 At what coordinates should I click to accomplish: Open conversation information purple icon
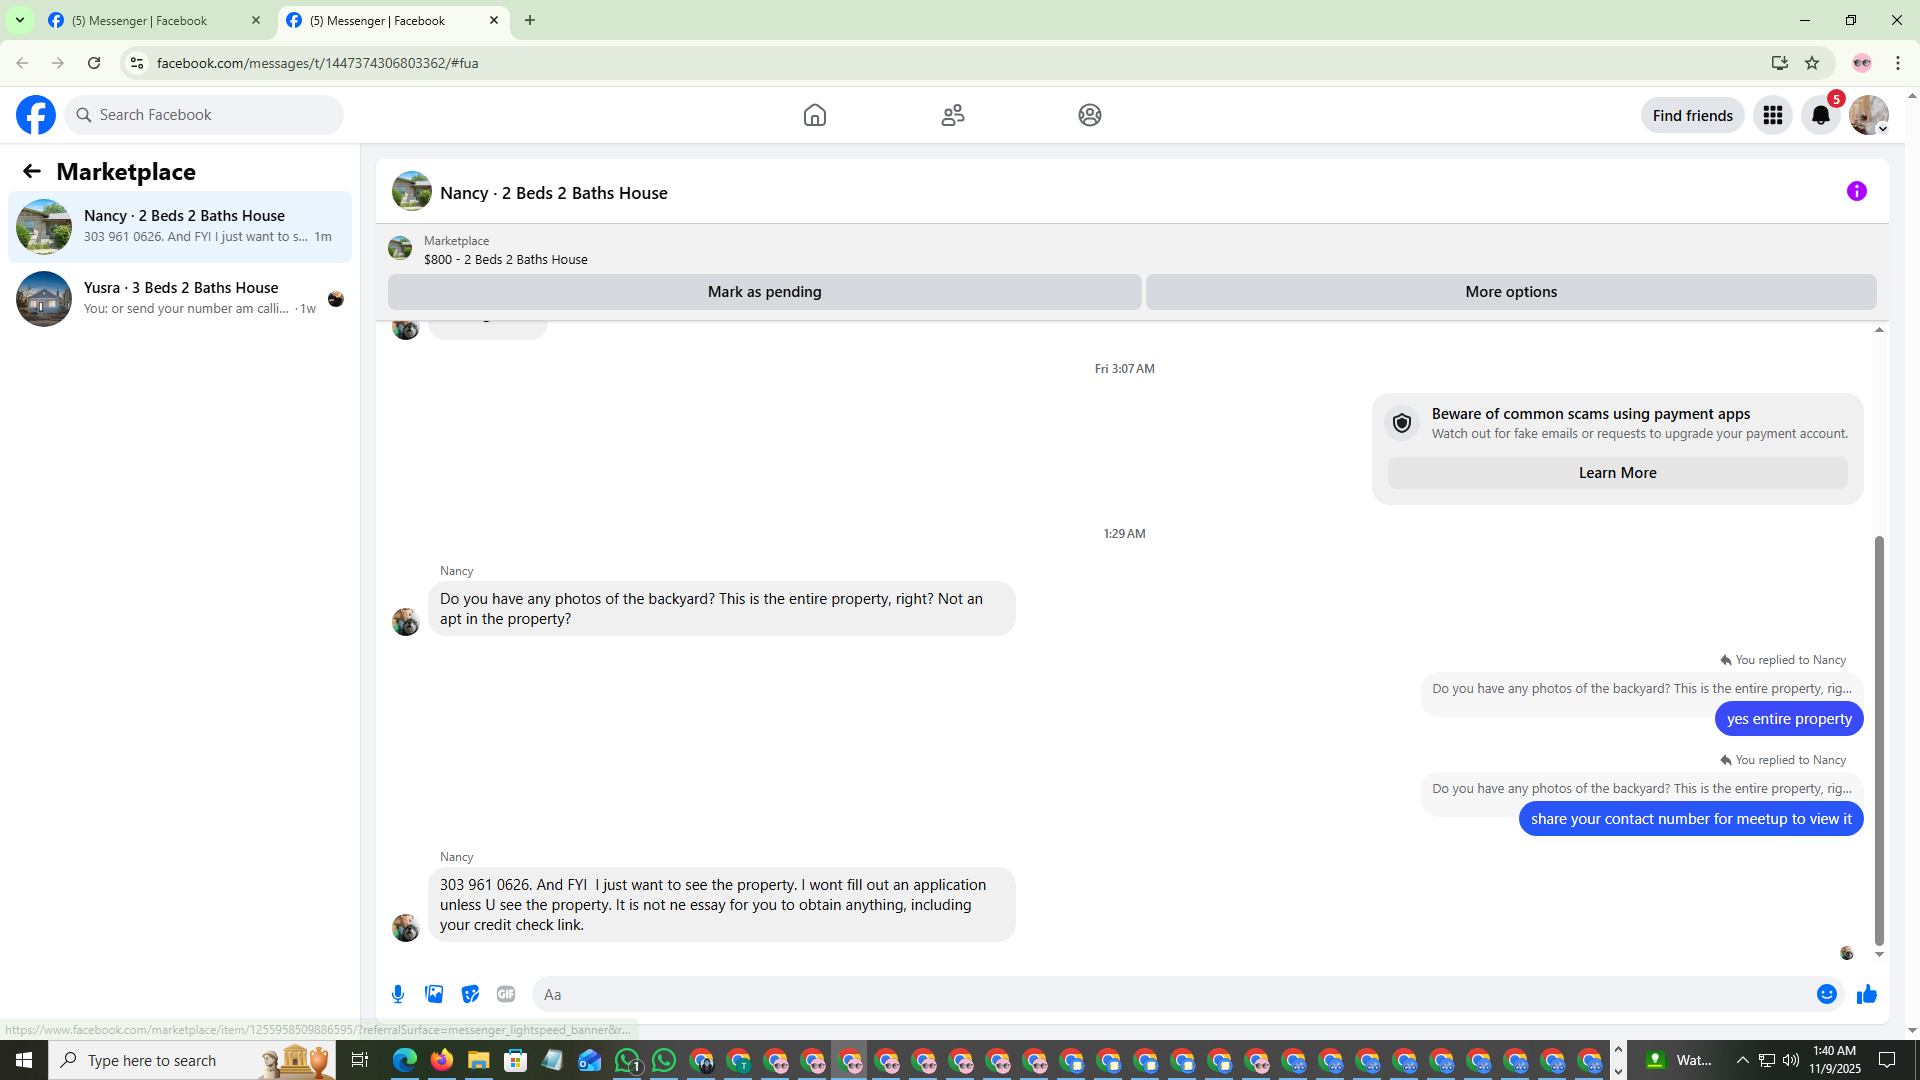pos(1856,191)
